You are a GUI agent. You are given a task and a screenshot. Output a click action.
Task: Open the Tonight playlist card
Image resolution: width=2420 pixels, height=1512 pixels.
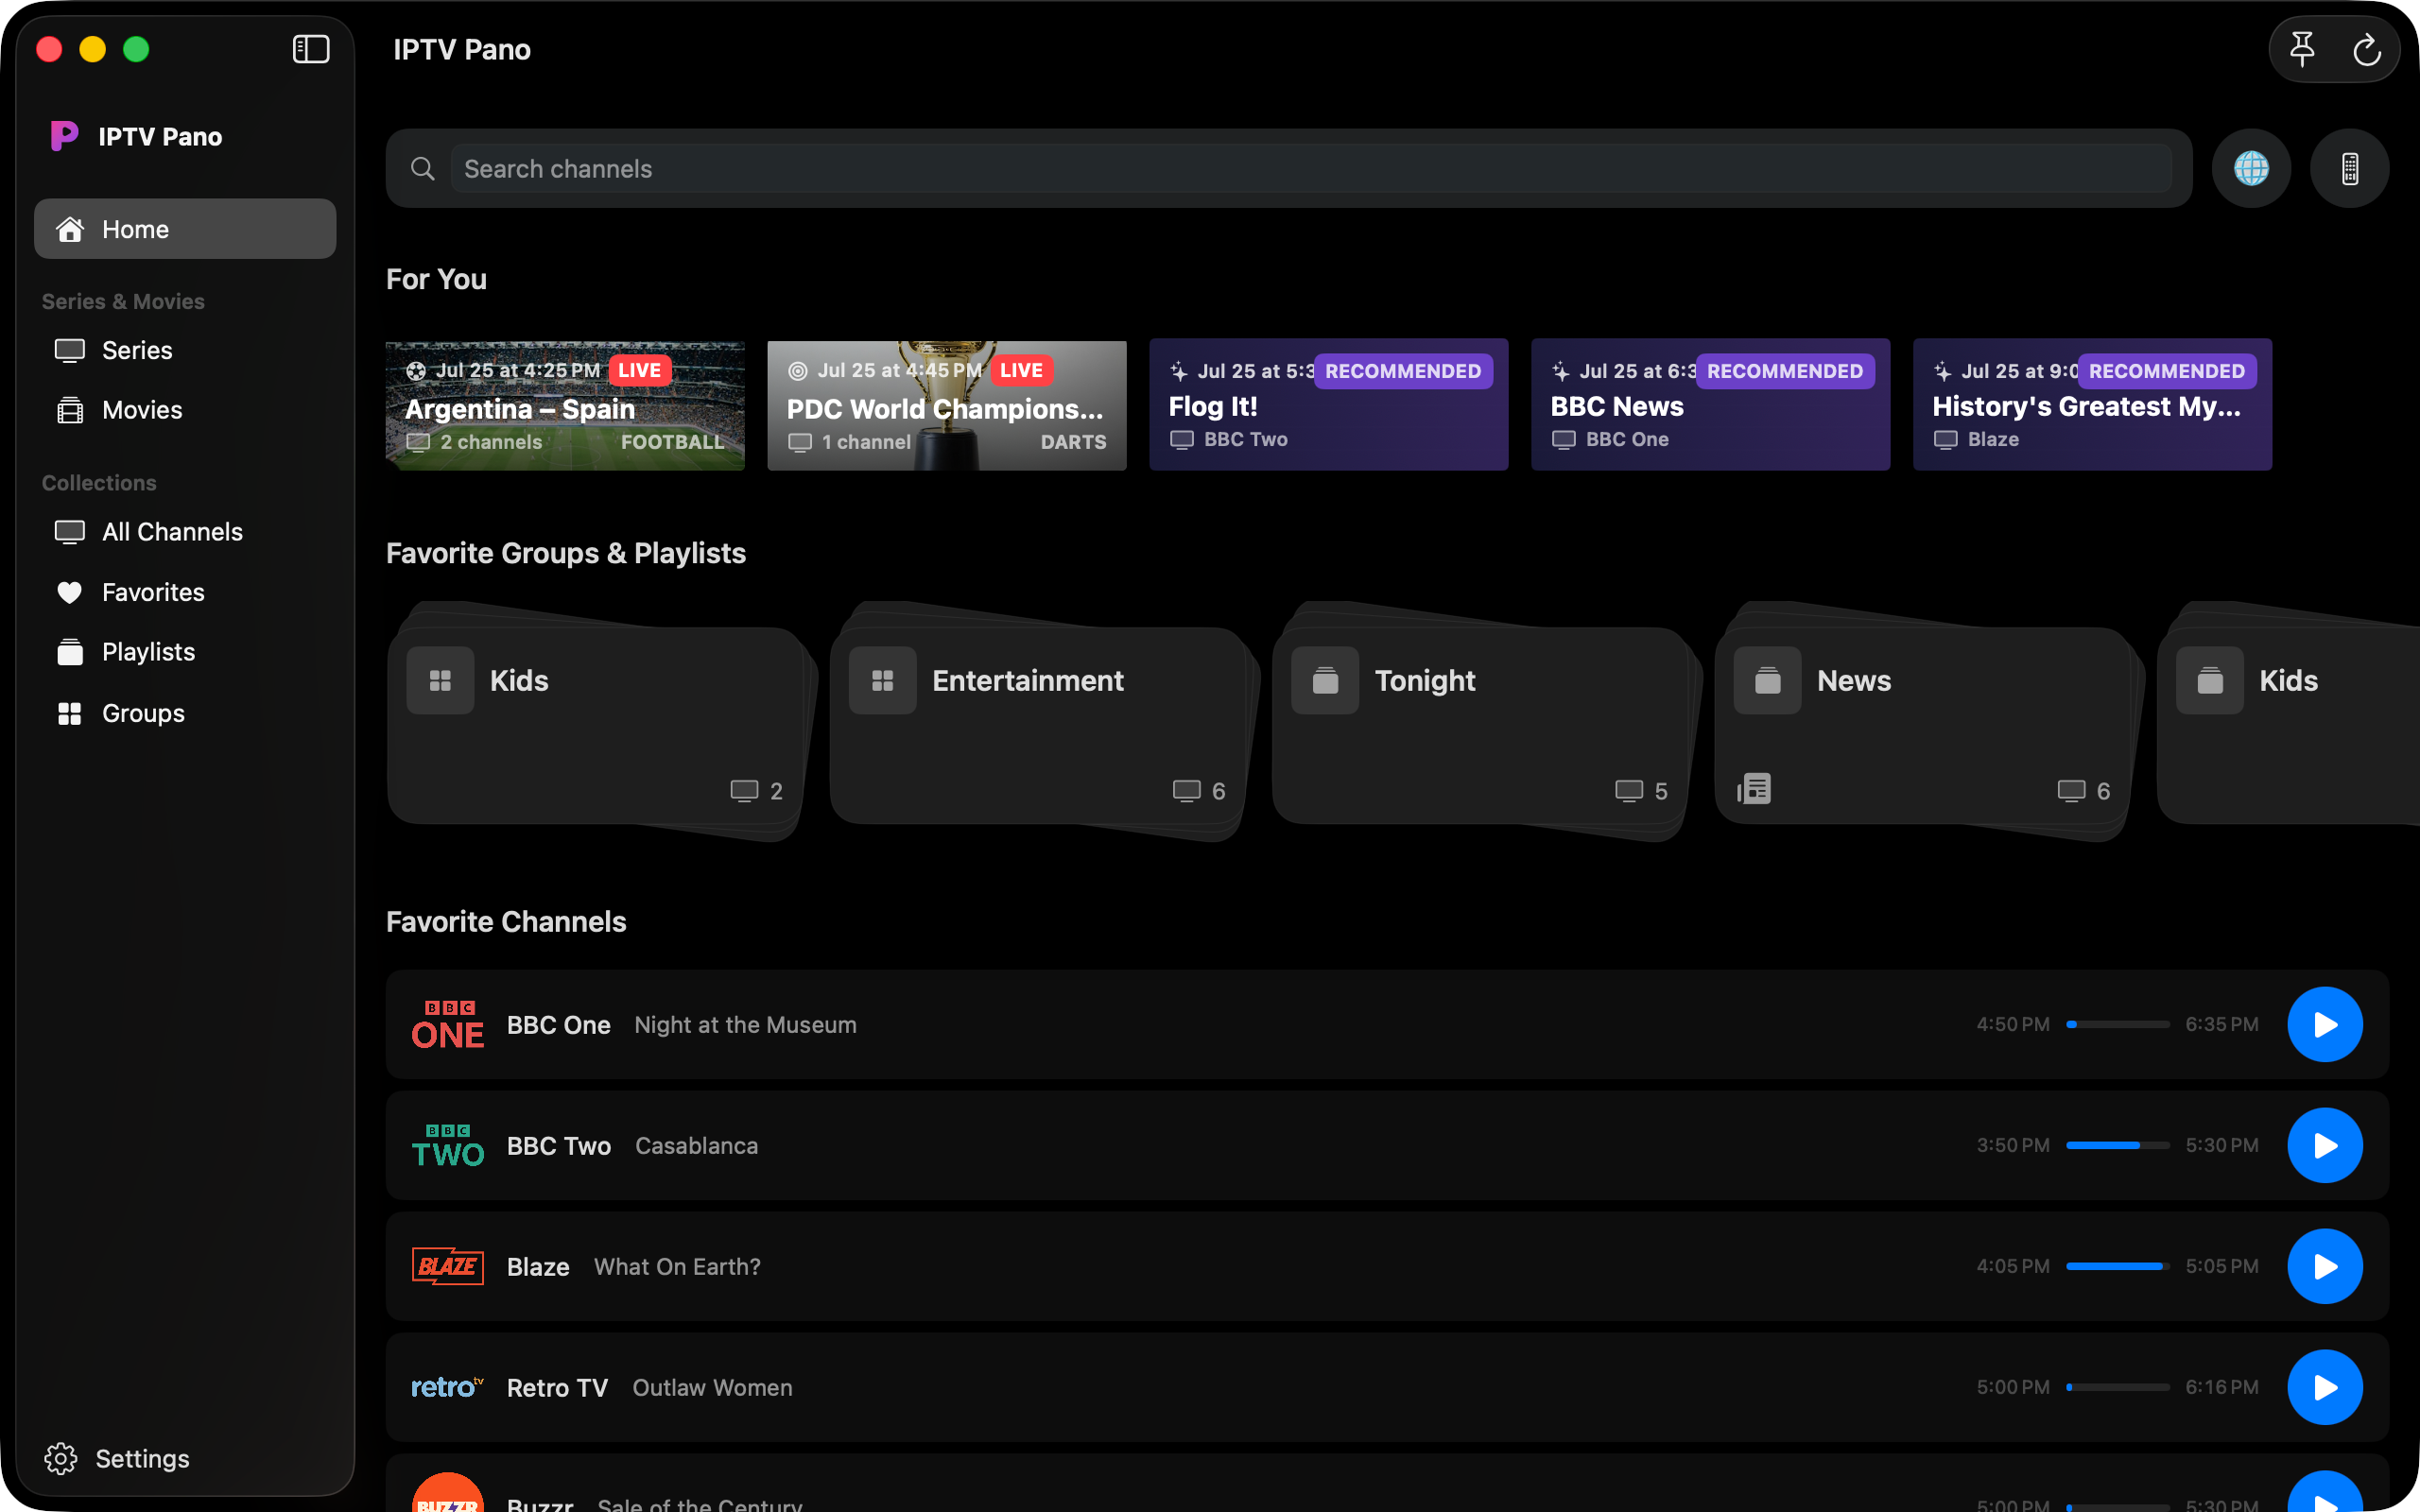(x=1482, y=725)
